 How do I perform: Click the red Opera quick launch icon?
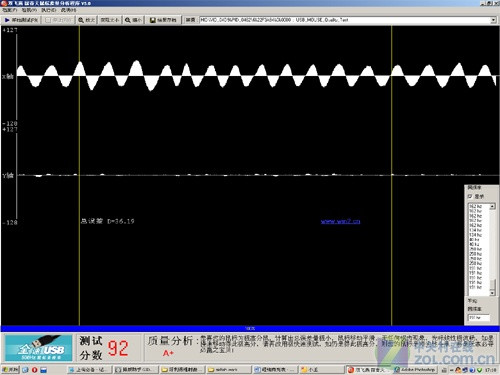click(x=35, y=370)
